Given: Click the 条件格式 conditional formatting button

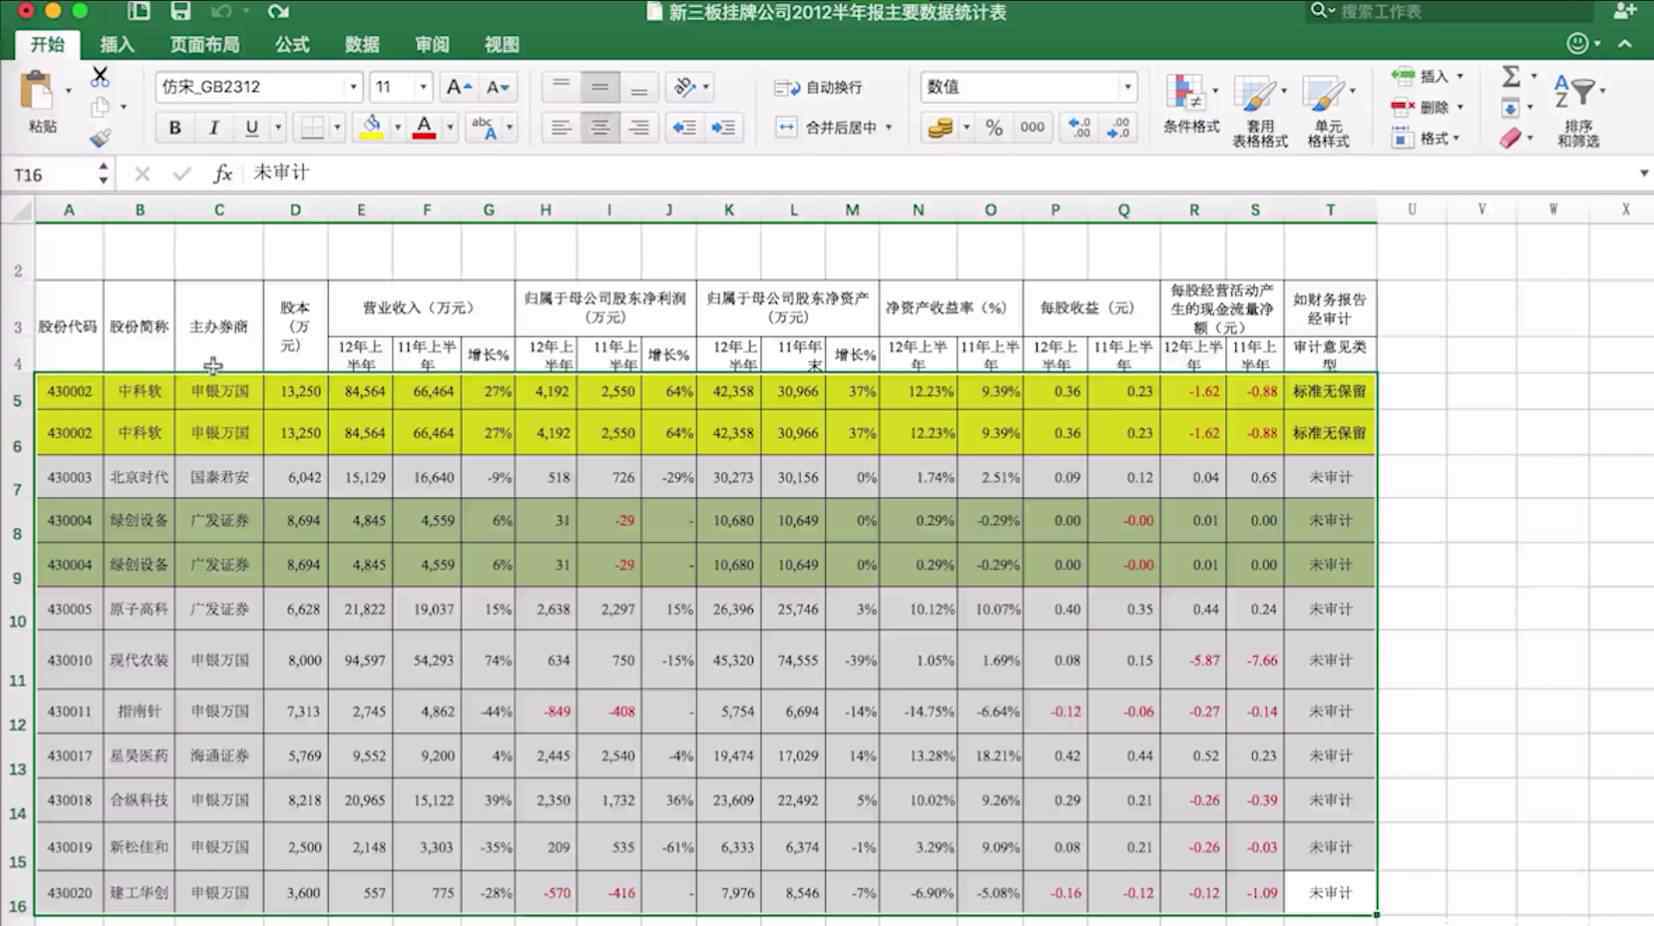Looking at the screenshot, I should click(x=1190, y=105).
